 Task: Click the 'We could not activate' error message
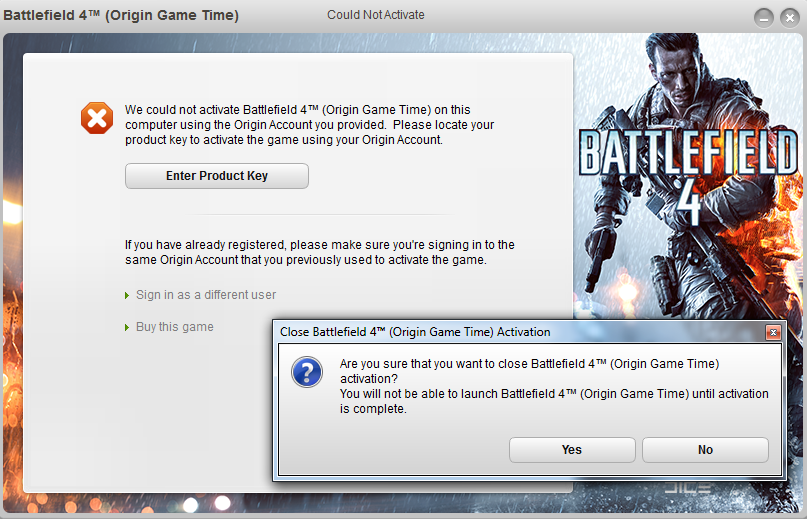[309, 125]
